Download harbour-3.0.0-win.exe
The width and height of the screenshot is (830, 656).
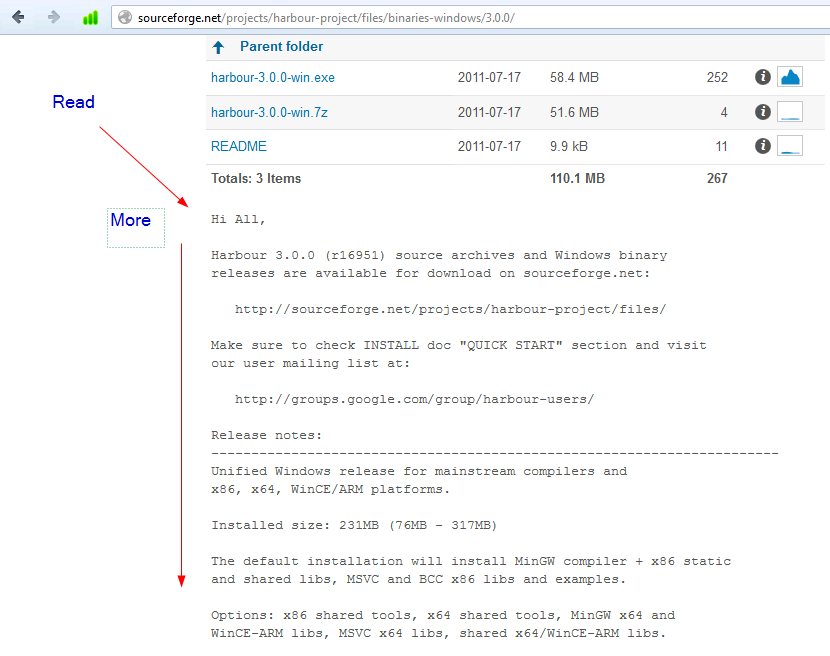tap(273, 77)
